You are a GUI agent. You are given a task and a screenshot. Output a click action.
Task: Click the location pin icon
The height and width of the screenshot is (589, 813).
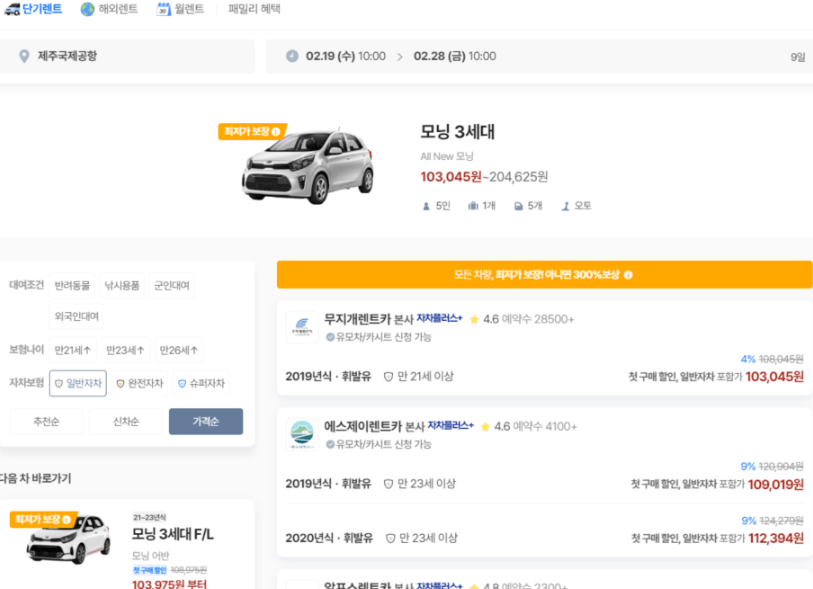[x=24, y=56]
